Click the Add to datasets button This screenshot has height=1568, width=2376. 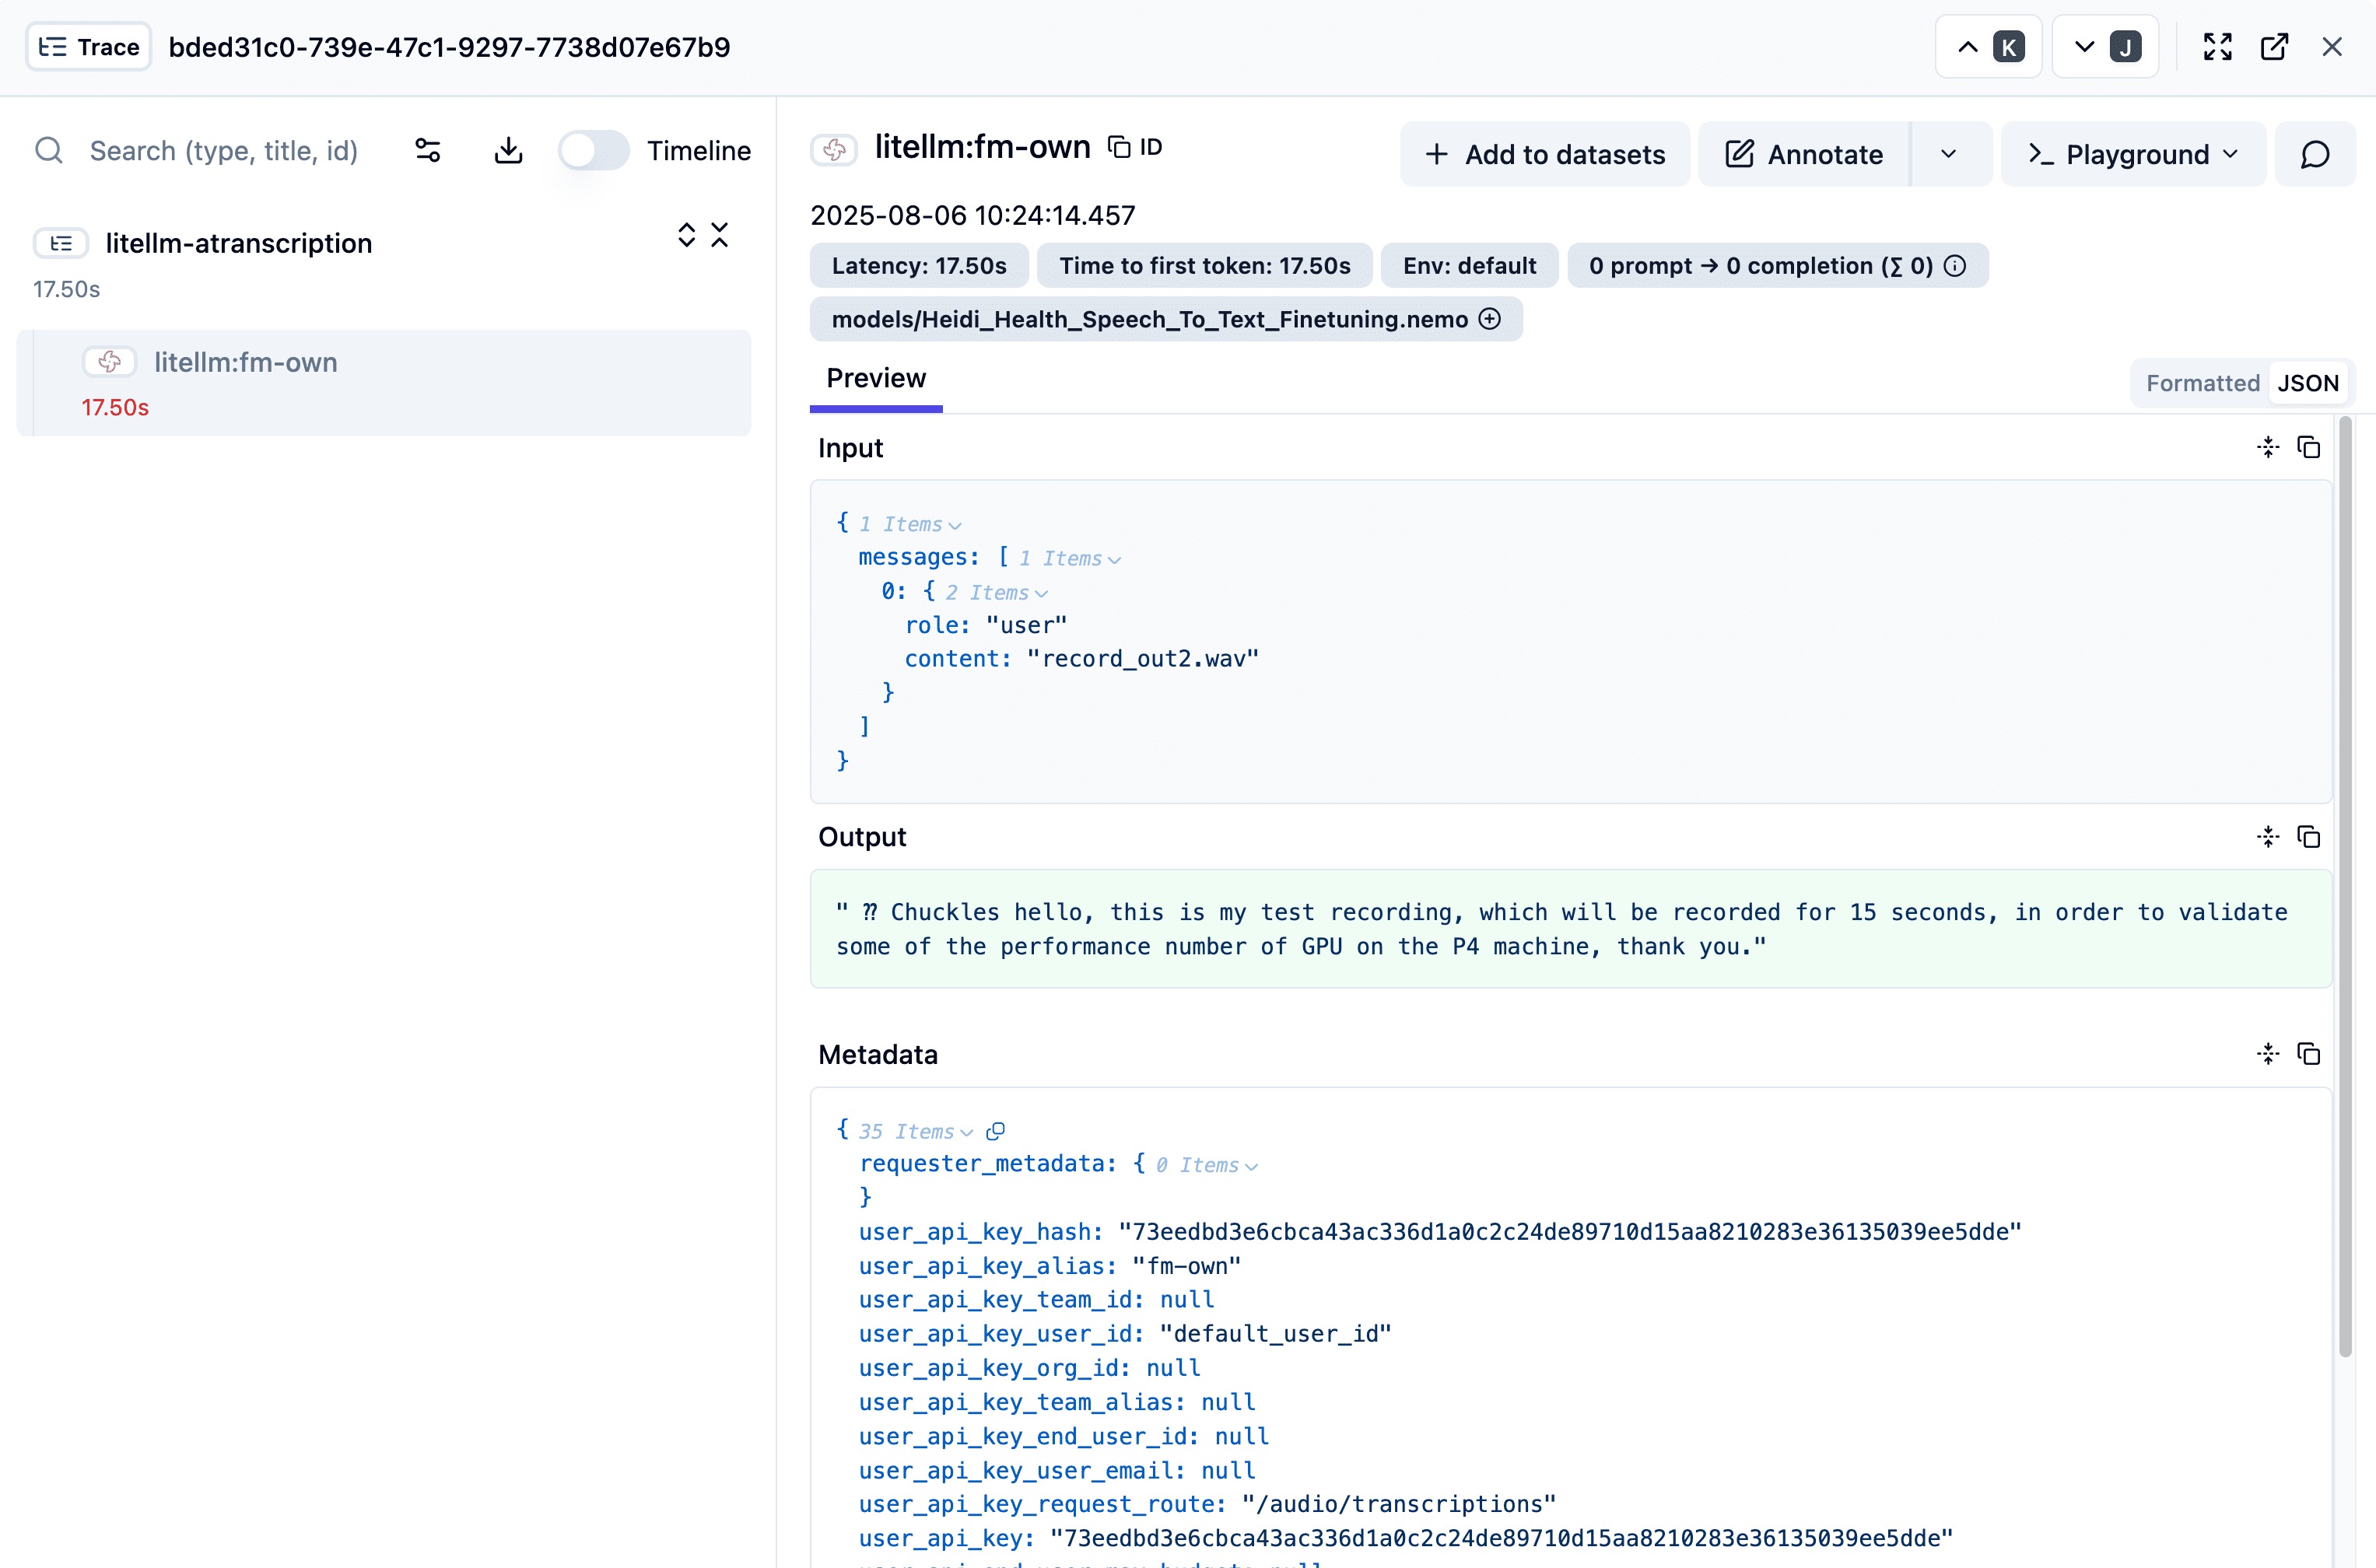click(x=1544, y=154)
